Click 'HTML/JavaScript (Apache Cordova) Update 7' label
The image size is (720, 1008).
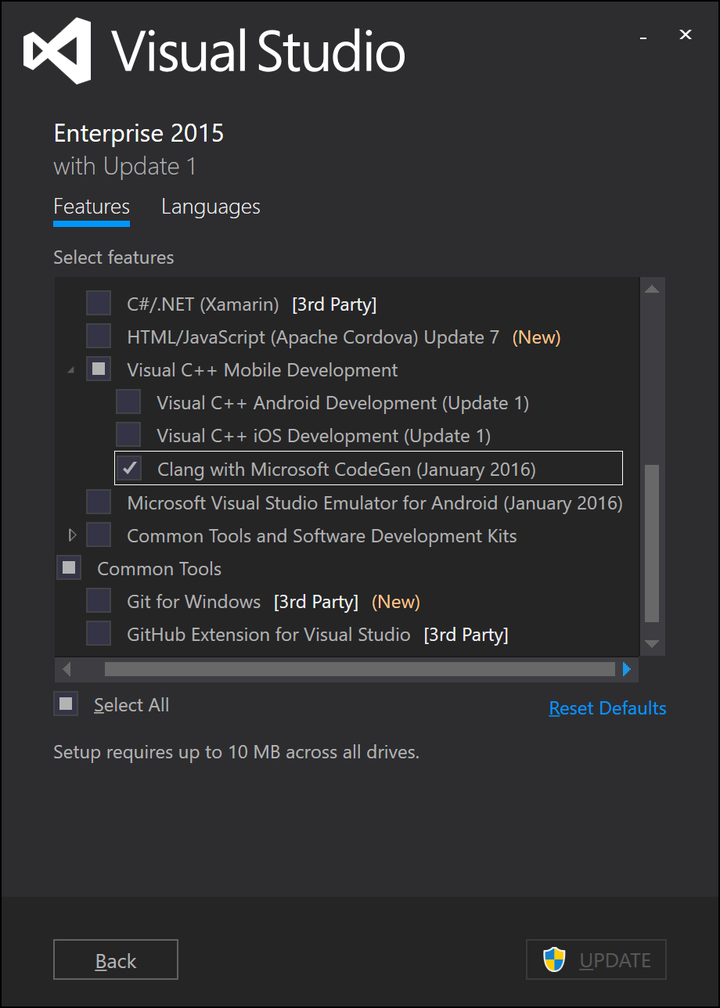313,338
